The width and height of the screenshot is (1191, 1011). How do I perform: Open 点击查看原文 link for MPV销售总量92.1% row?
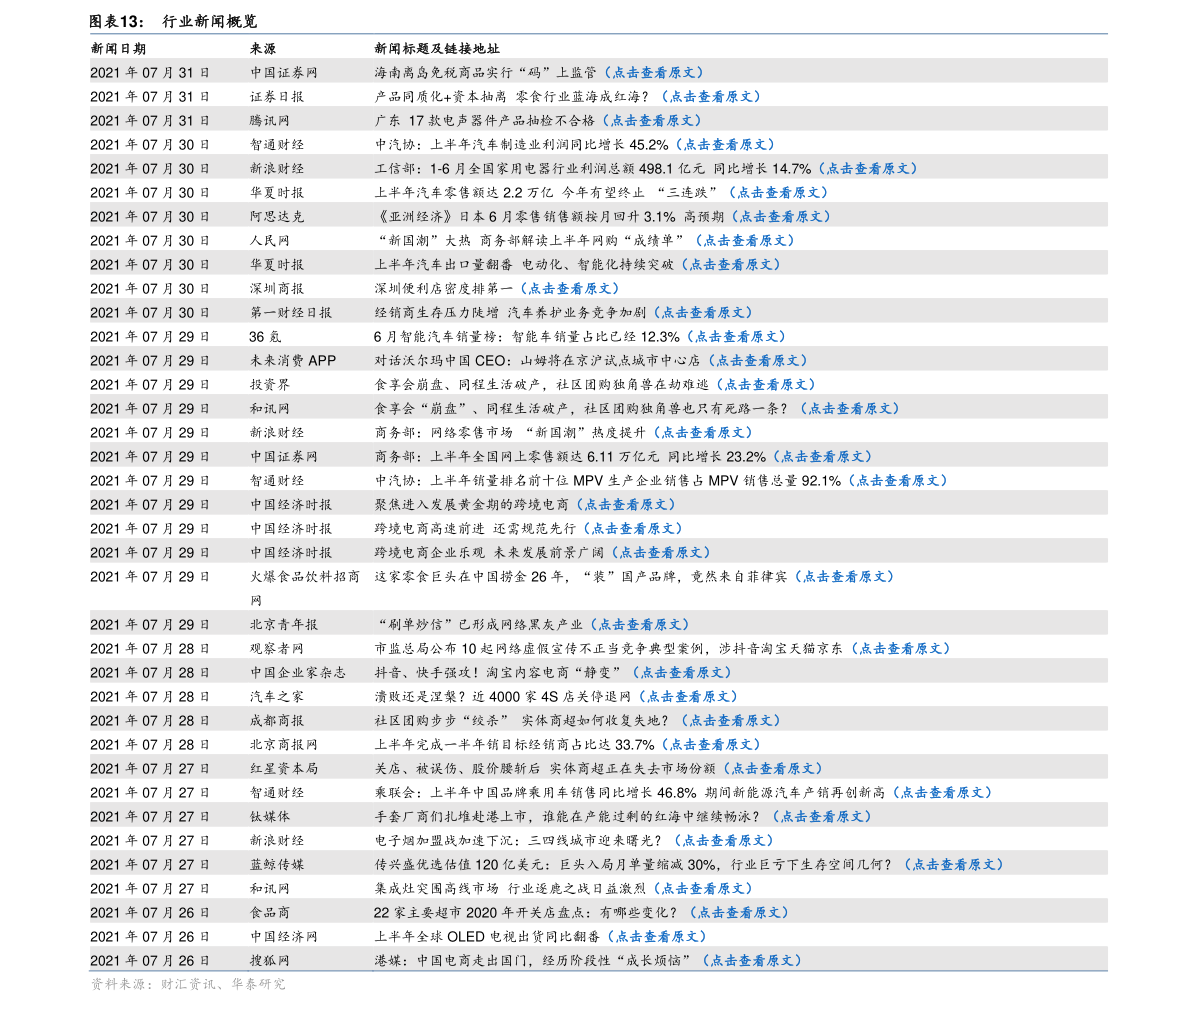coord(899,481)
